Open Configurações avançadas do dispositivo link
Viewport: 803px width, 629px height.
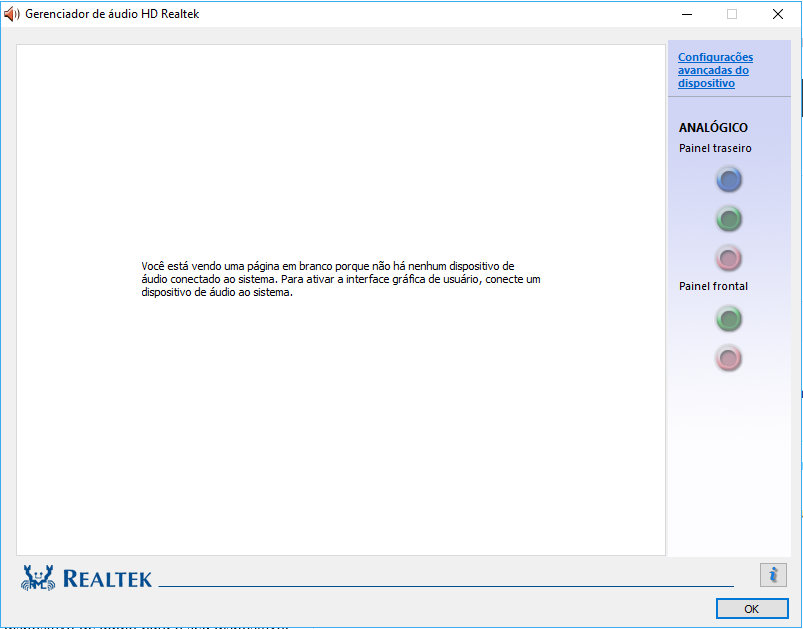[715, 70]
